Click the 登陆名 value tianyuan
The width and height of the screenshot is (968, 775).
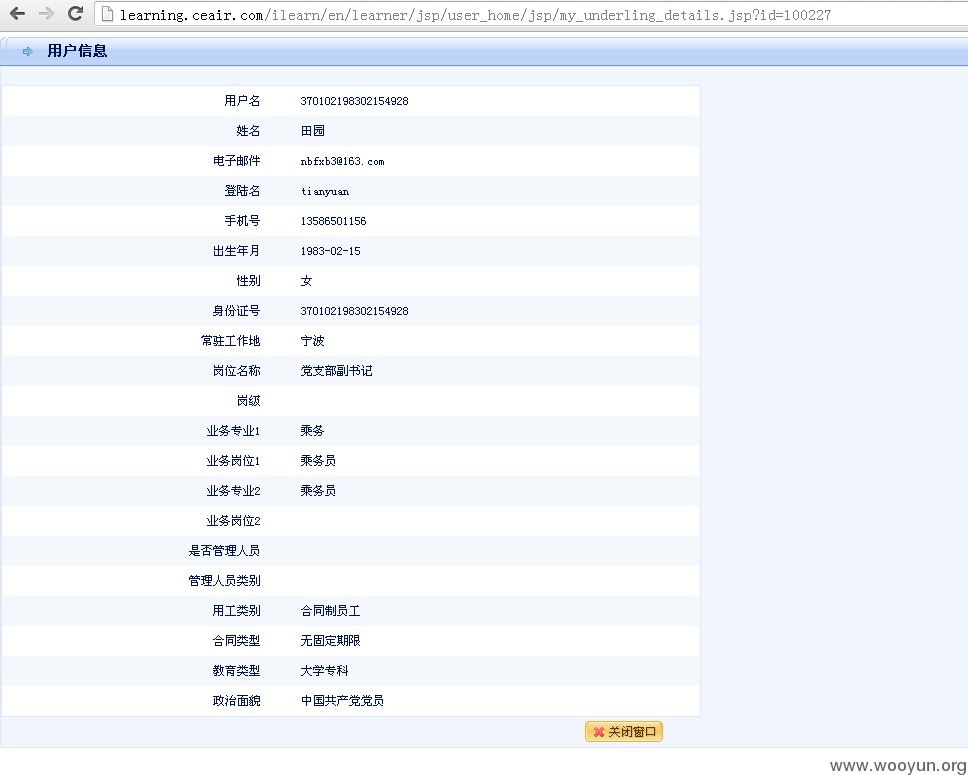pyautogui.click(x=325, y=191)
